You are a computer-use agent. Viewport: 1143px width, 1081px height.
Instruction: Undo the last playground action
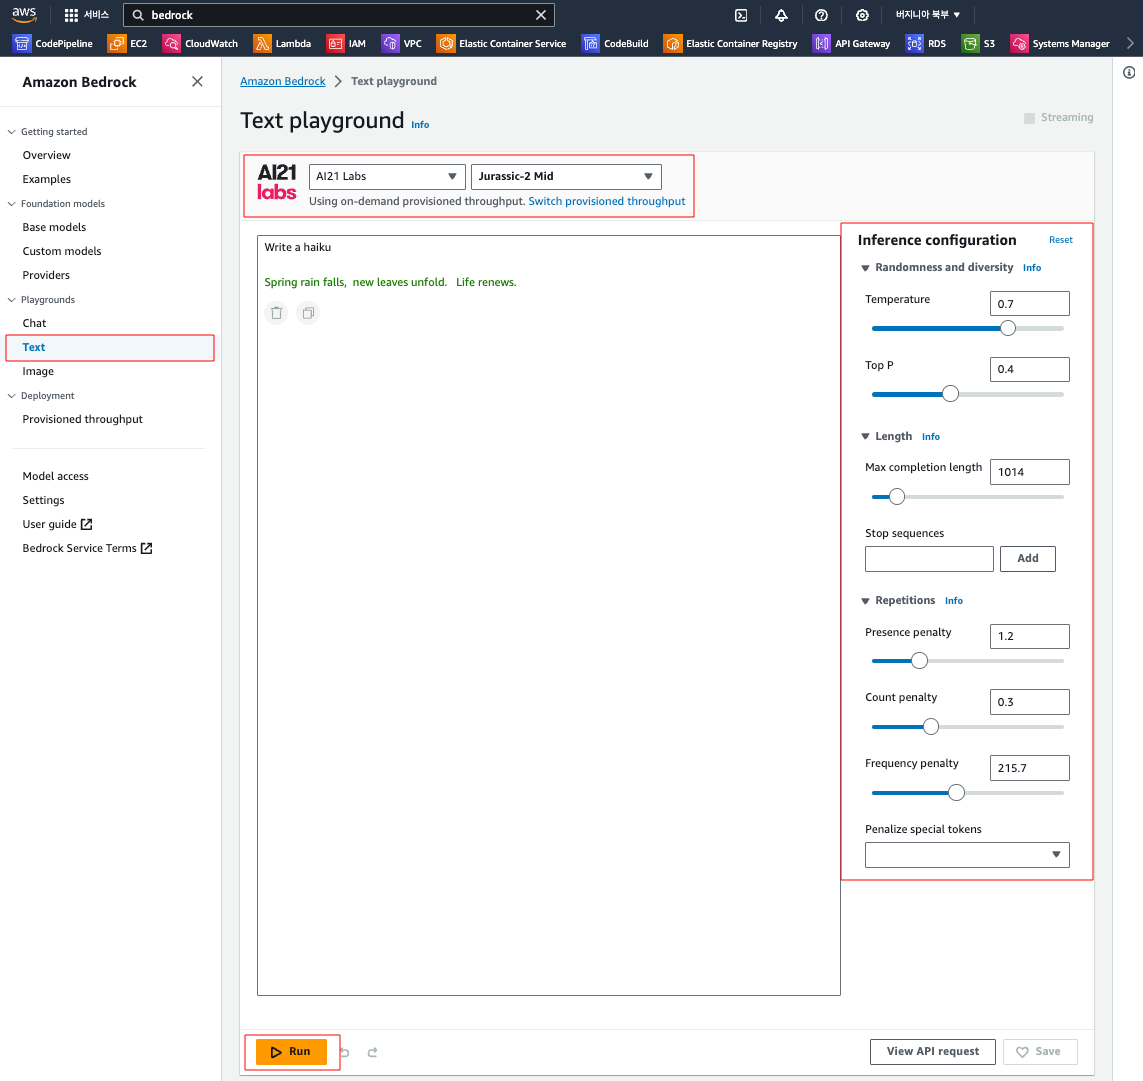345,1052
